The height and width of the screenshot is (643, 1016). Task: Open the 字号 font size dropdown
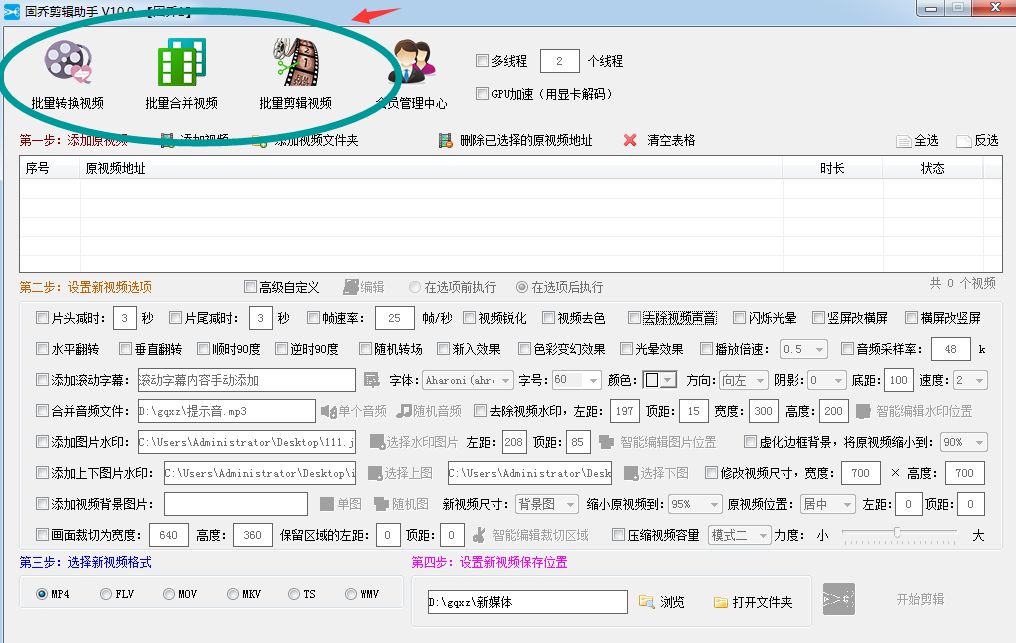tap(576, 380)
